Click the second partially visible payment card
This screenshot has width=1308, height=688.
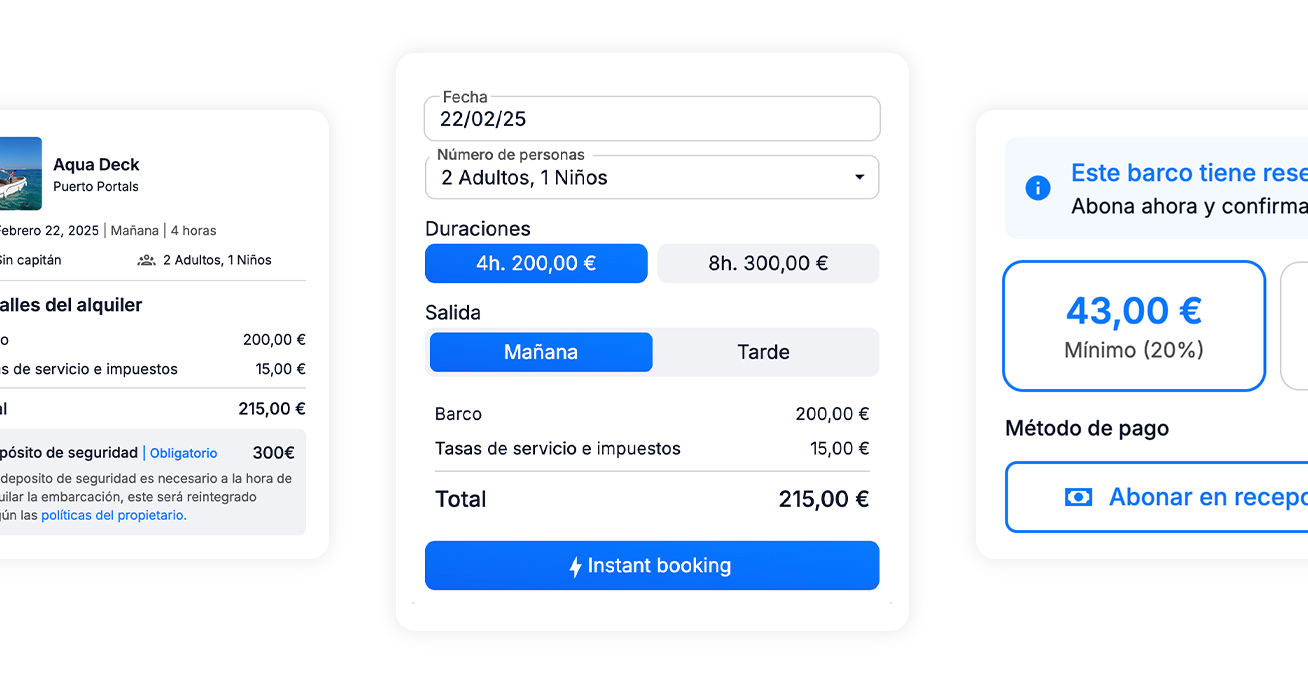(x=1294, y=326)
